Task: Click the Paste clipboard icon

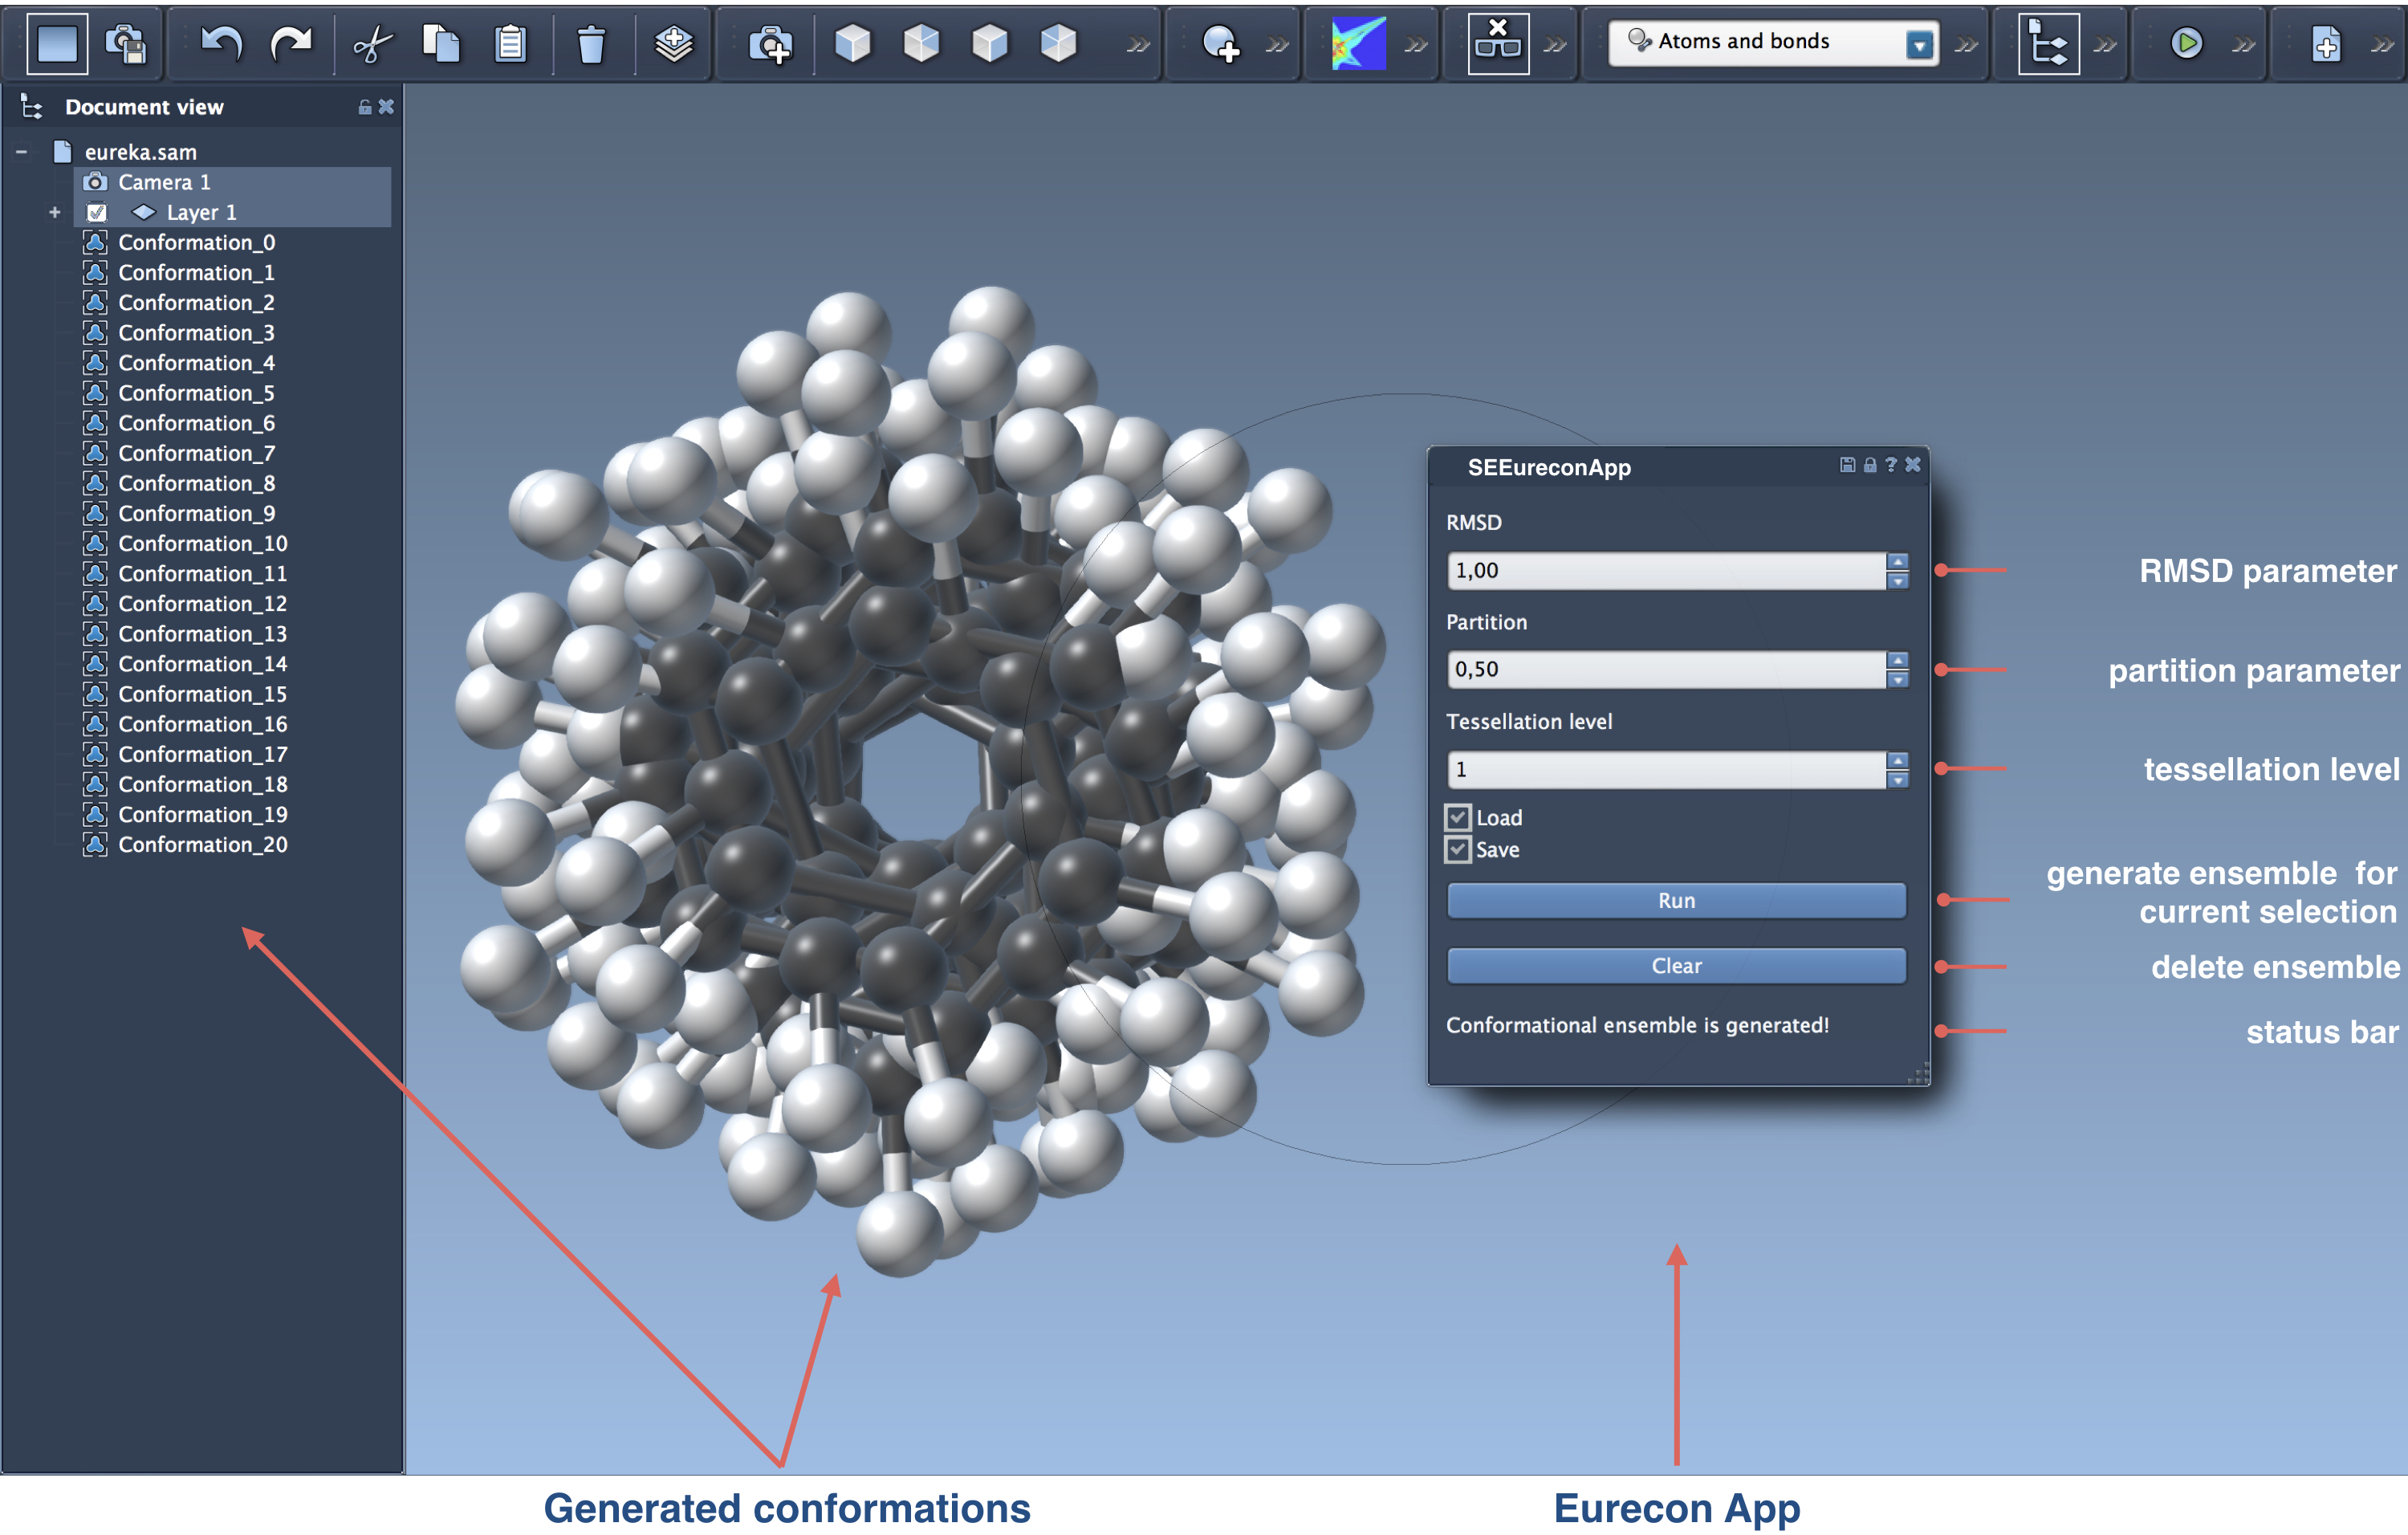Action: (510, 44)
